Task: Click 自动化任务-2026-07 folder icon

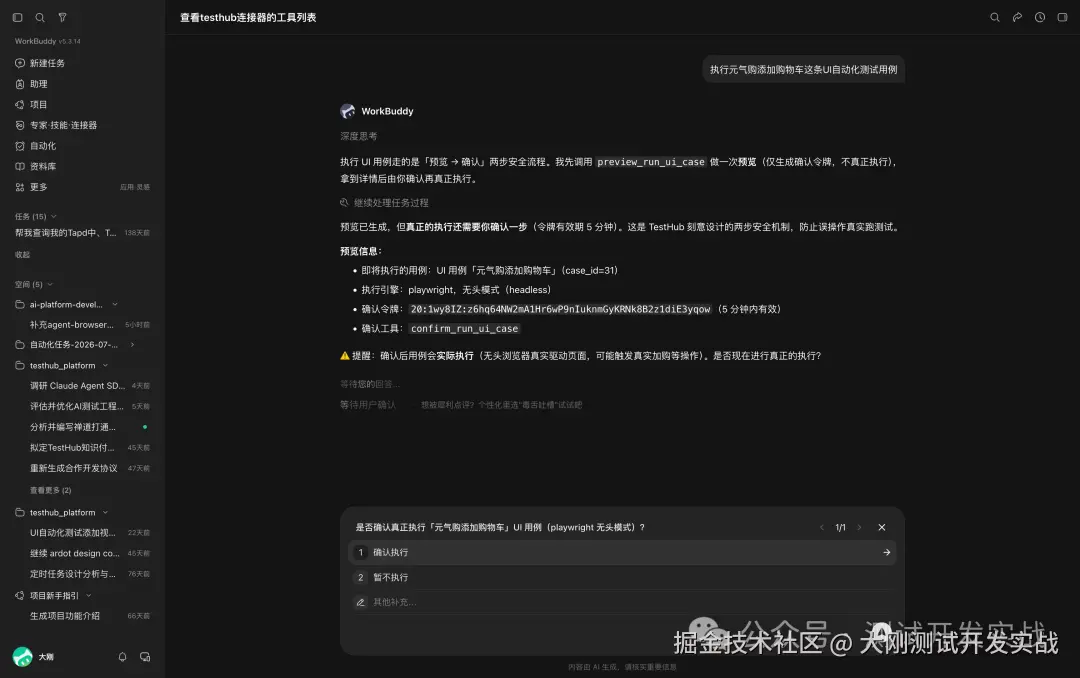Action: pos(20,345)
